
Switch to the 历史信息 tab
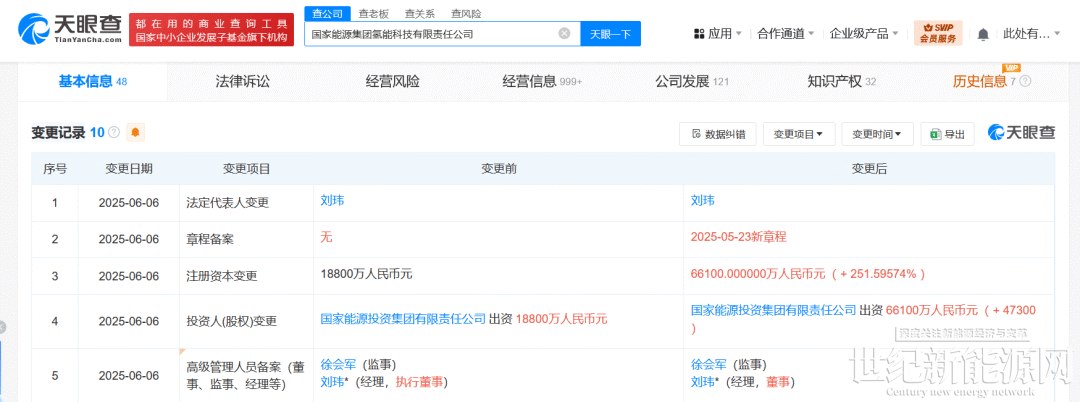(x=985, y=81)
